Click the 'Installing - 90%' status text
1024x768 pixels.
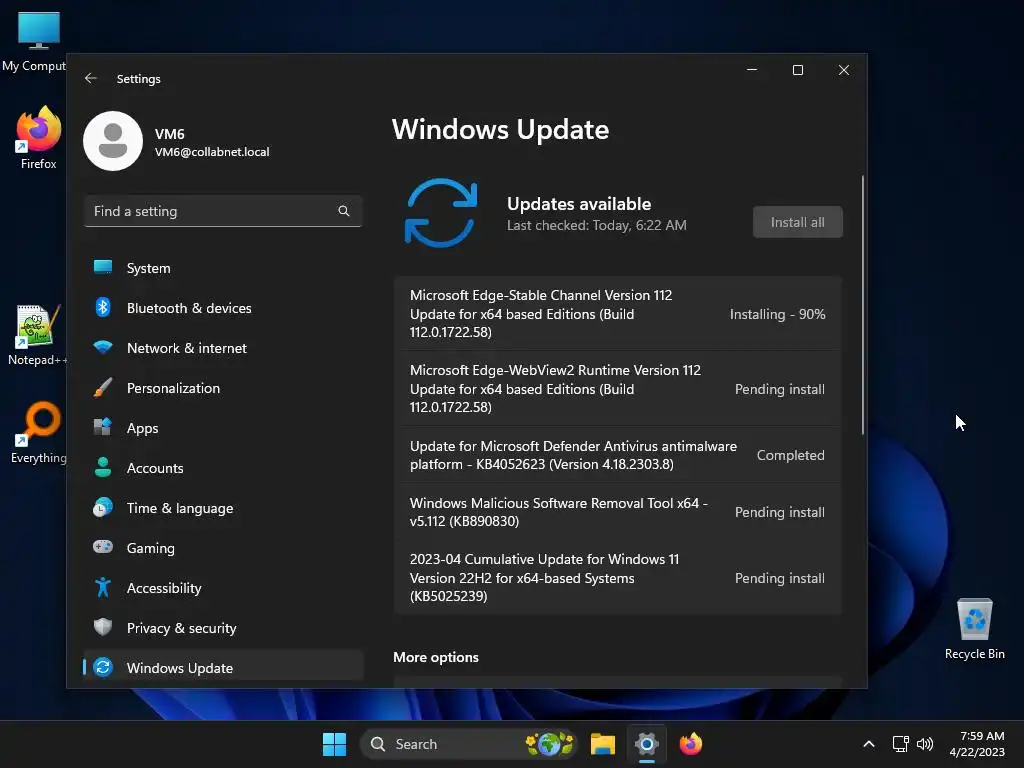(777, 314)
